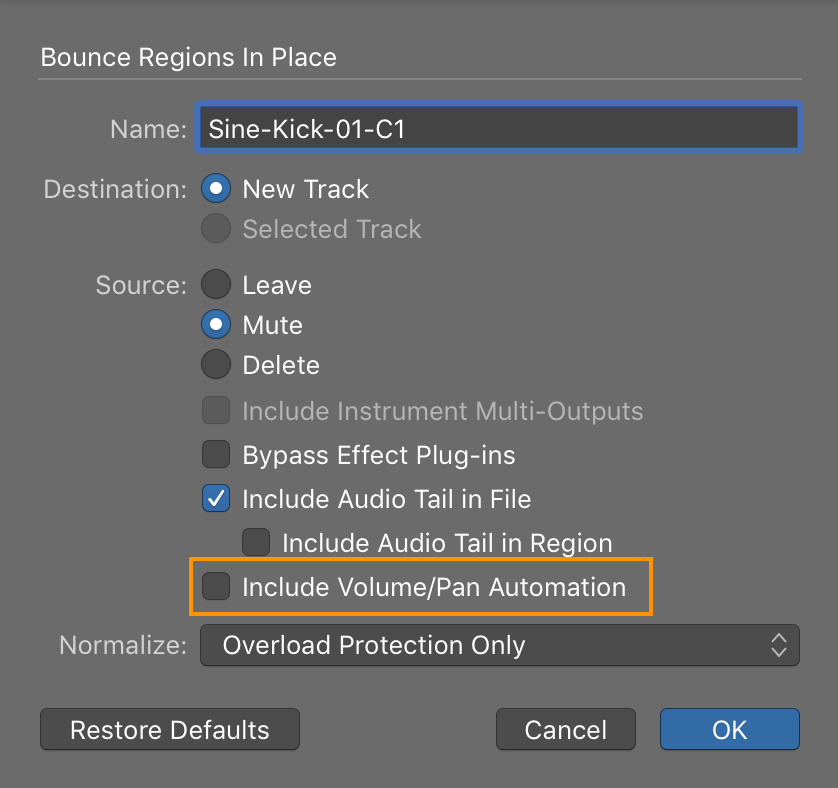838x788 pixels.
Task: Enable Include Audio Tail in Region
Action: click(256, 542)
